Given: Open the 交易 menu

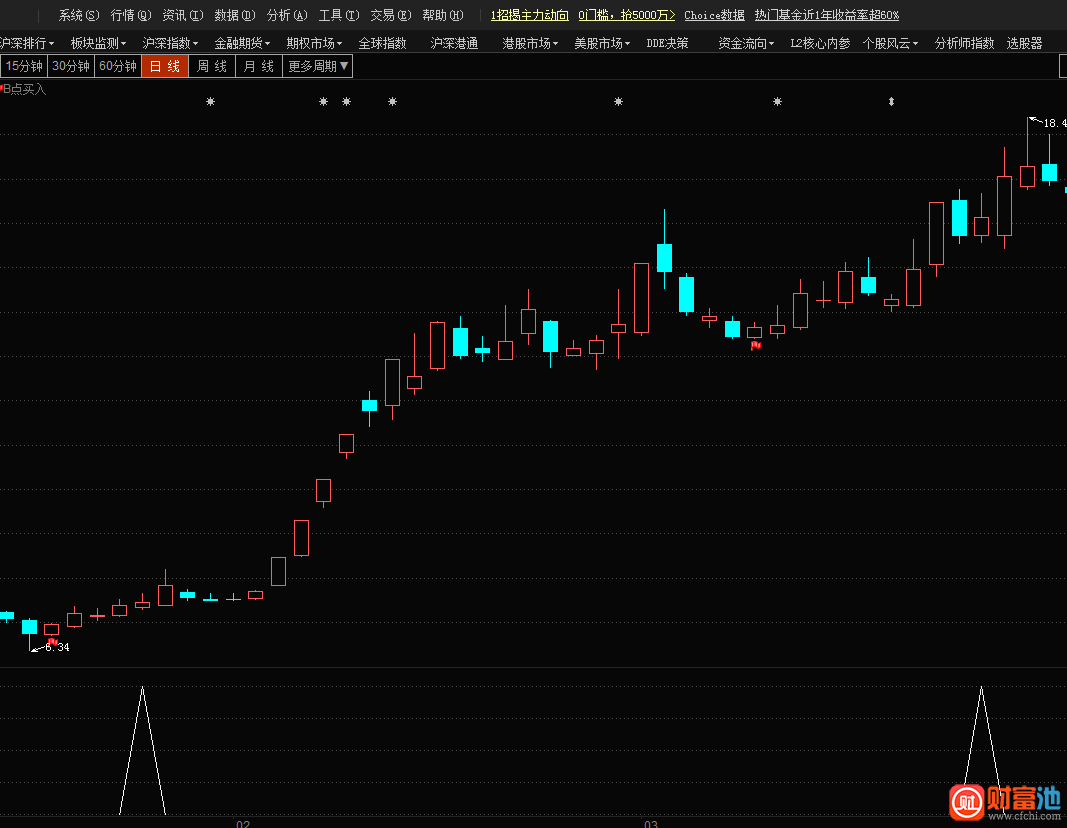Looking at the screenshot, I should [x=390, y=16].
